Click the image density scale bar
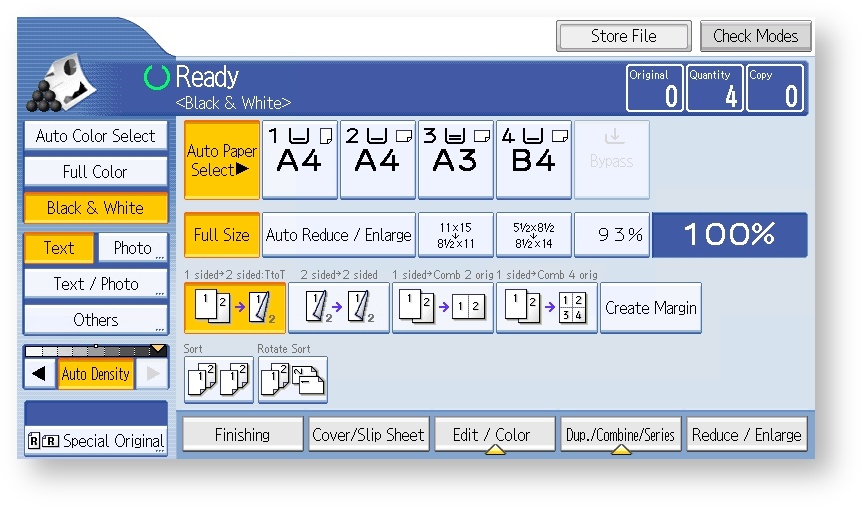Screen dimensions: 863x507 tap(95, 351)
